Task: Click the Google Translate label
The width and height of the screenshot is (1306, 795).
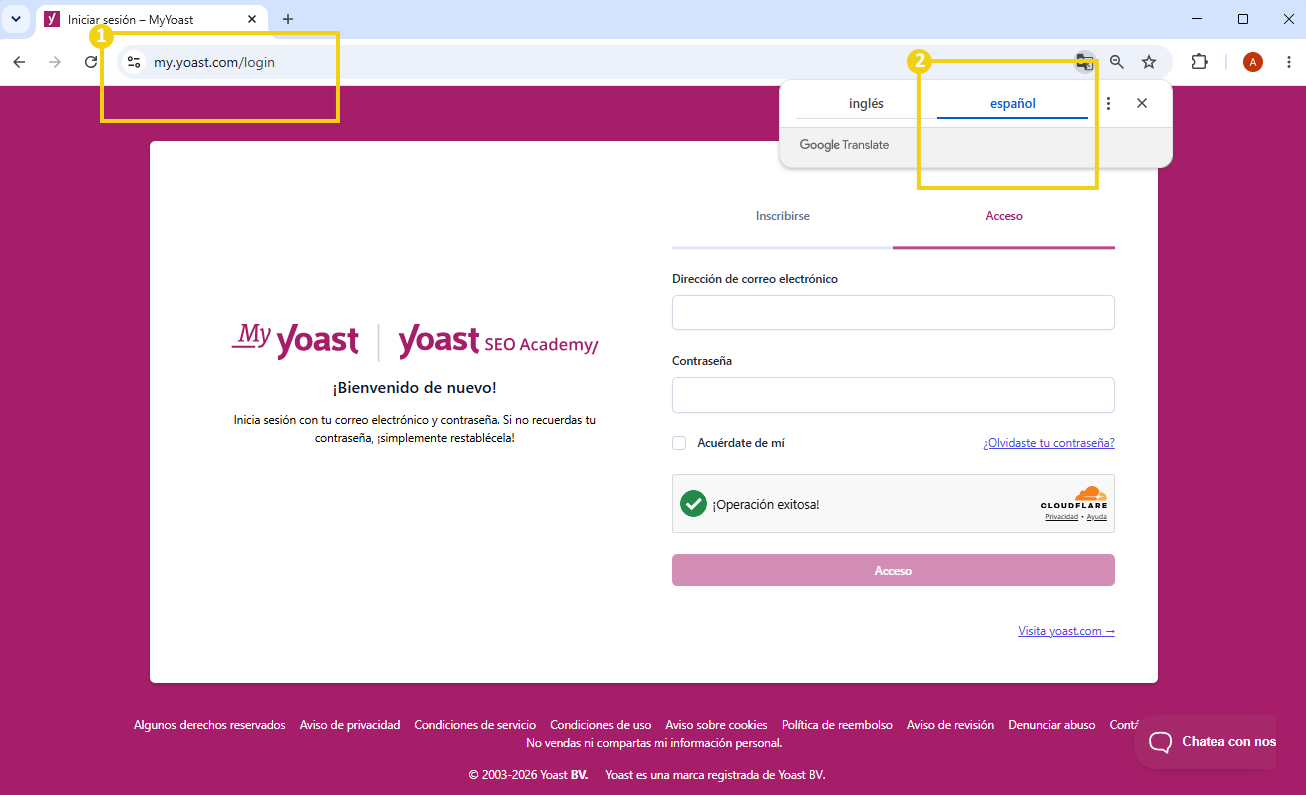Action: [844, 145]
